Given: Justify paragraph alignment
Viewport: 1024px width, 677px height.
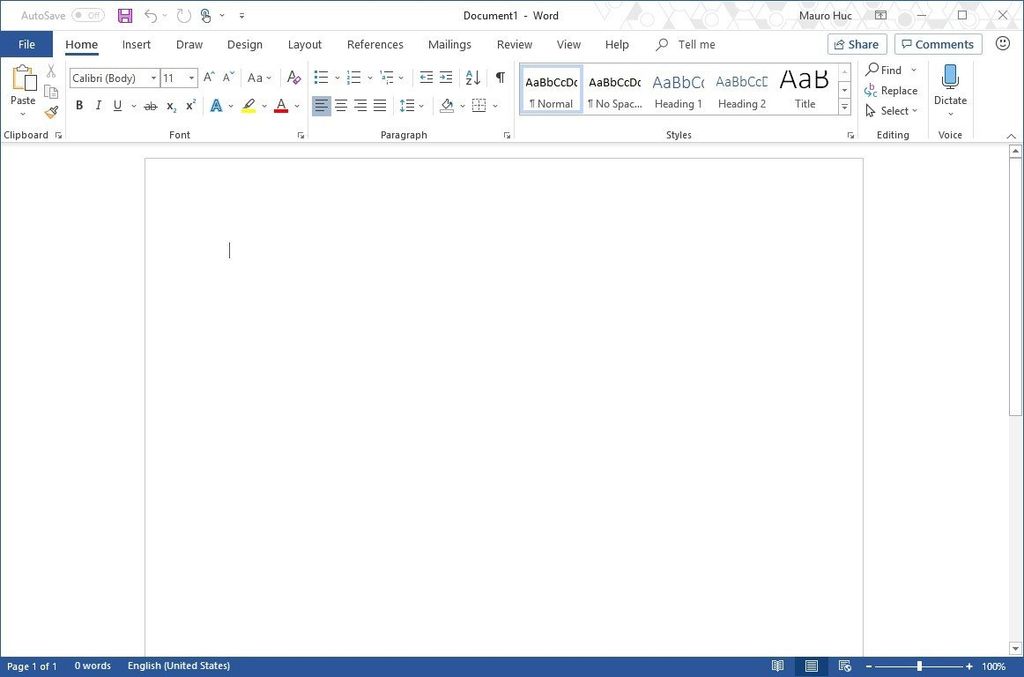Looking at the screenshot, I should pos(379,105).
